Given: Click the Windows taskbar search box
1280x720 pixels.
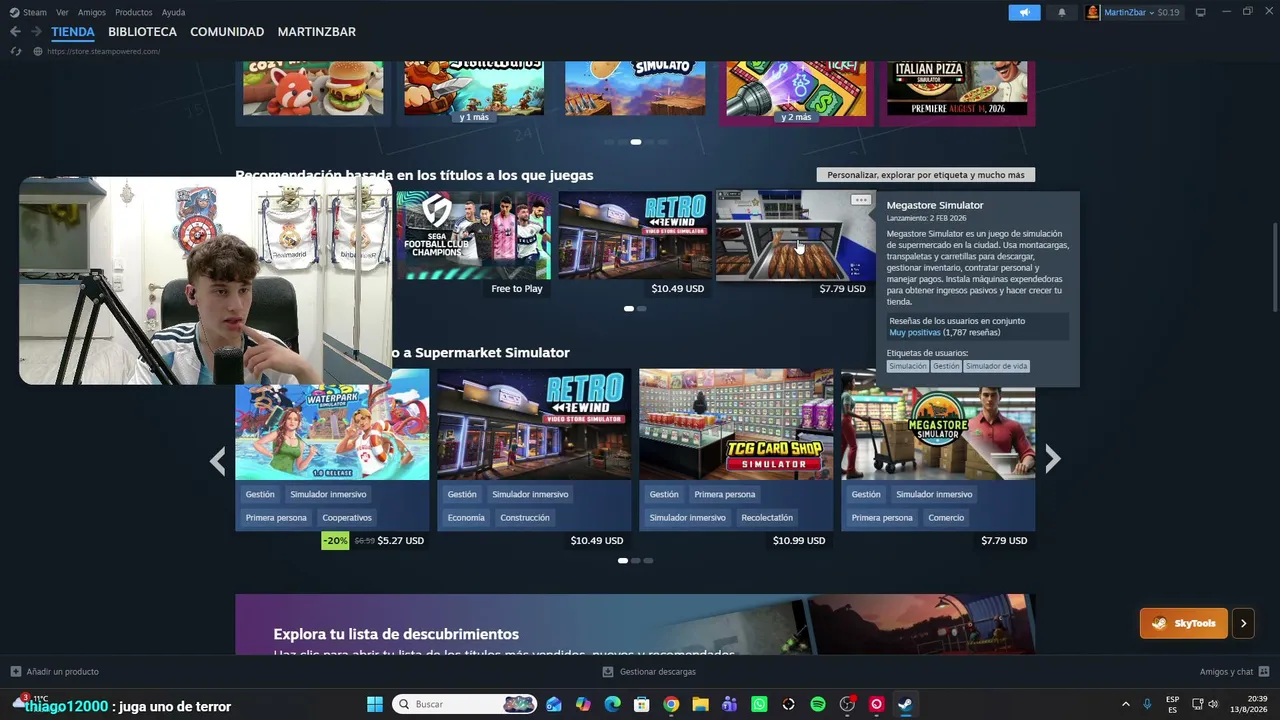Looking at the screenshot, I should (x=465, y=704).
